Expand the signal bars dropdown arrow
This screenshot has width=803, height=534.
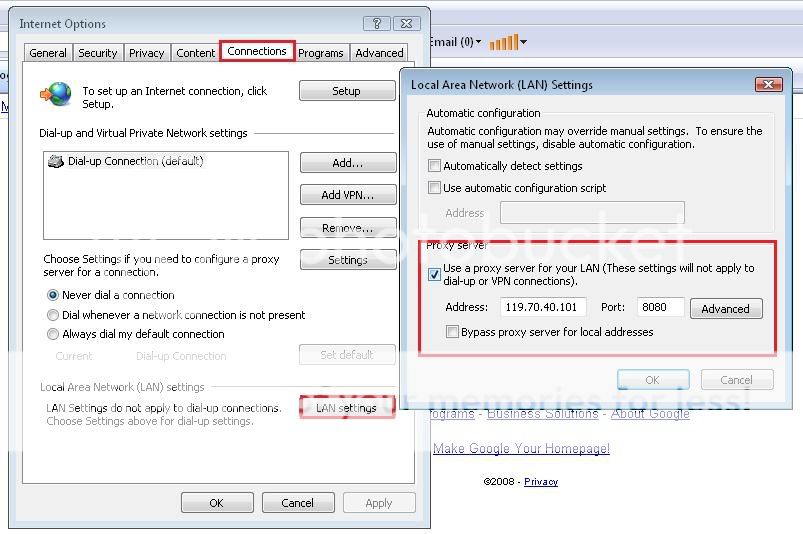(x=523, y=42)
